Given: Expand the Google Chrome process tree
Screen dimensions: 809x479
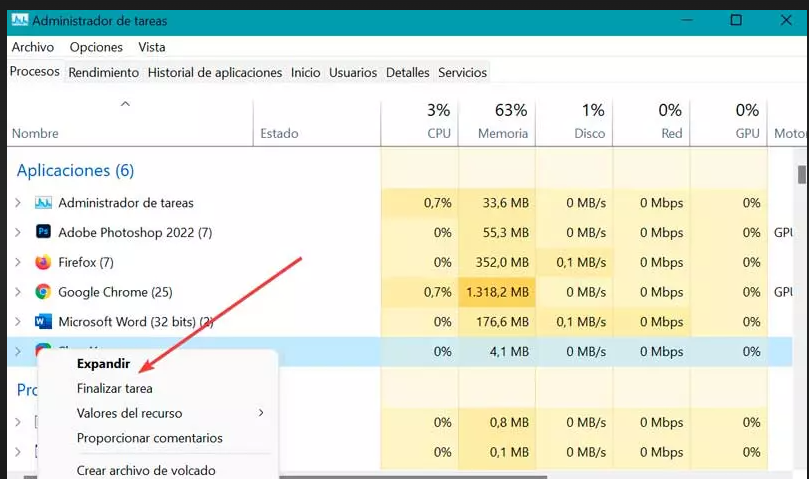Looking at the screenshot, I should point(17,292).
